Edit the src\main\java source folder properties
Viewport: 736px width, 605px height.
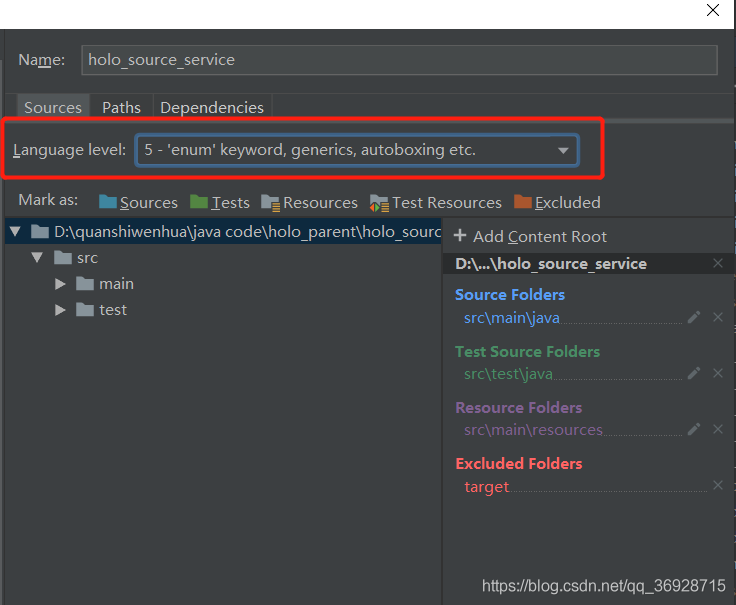click(694, 317)
